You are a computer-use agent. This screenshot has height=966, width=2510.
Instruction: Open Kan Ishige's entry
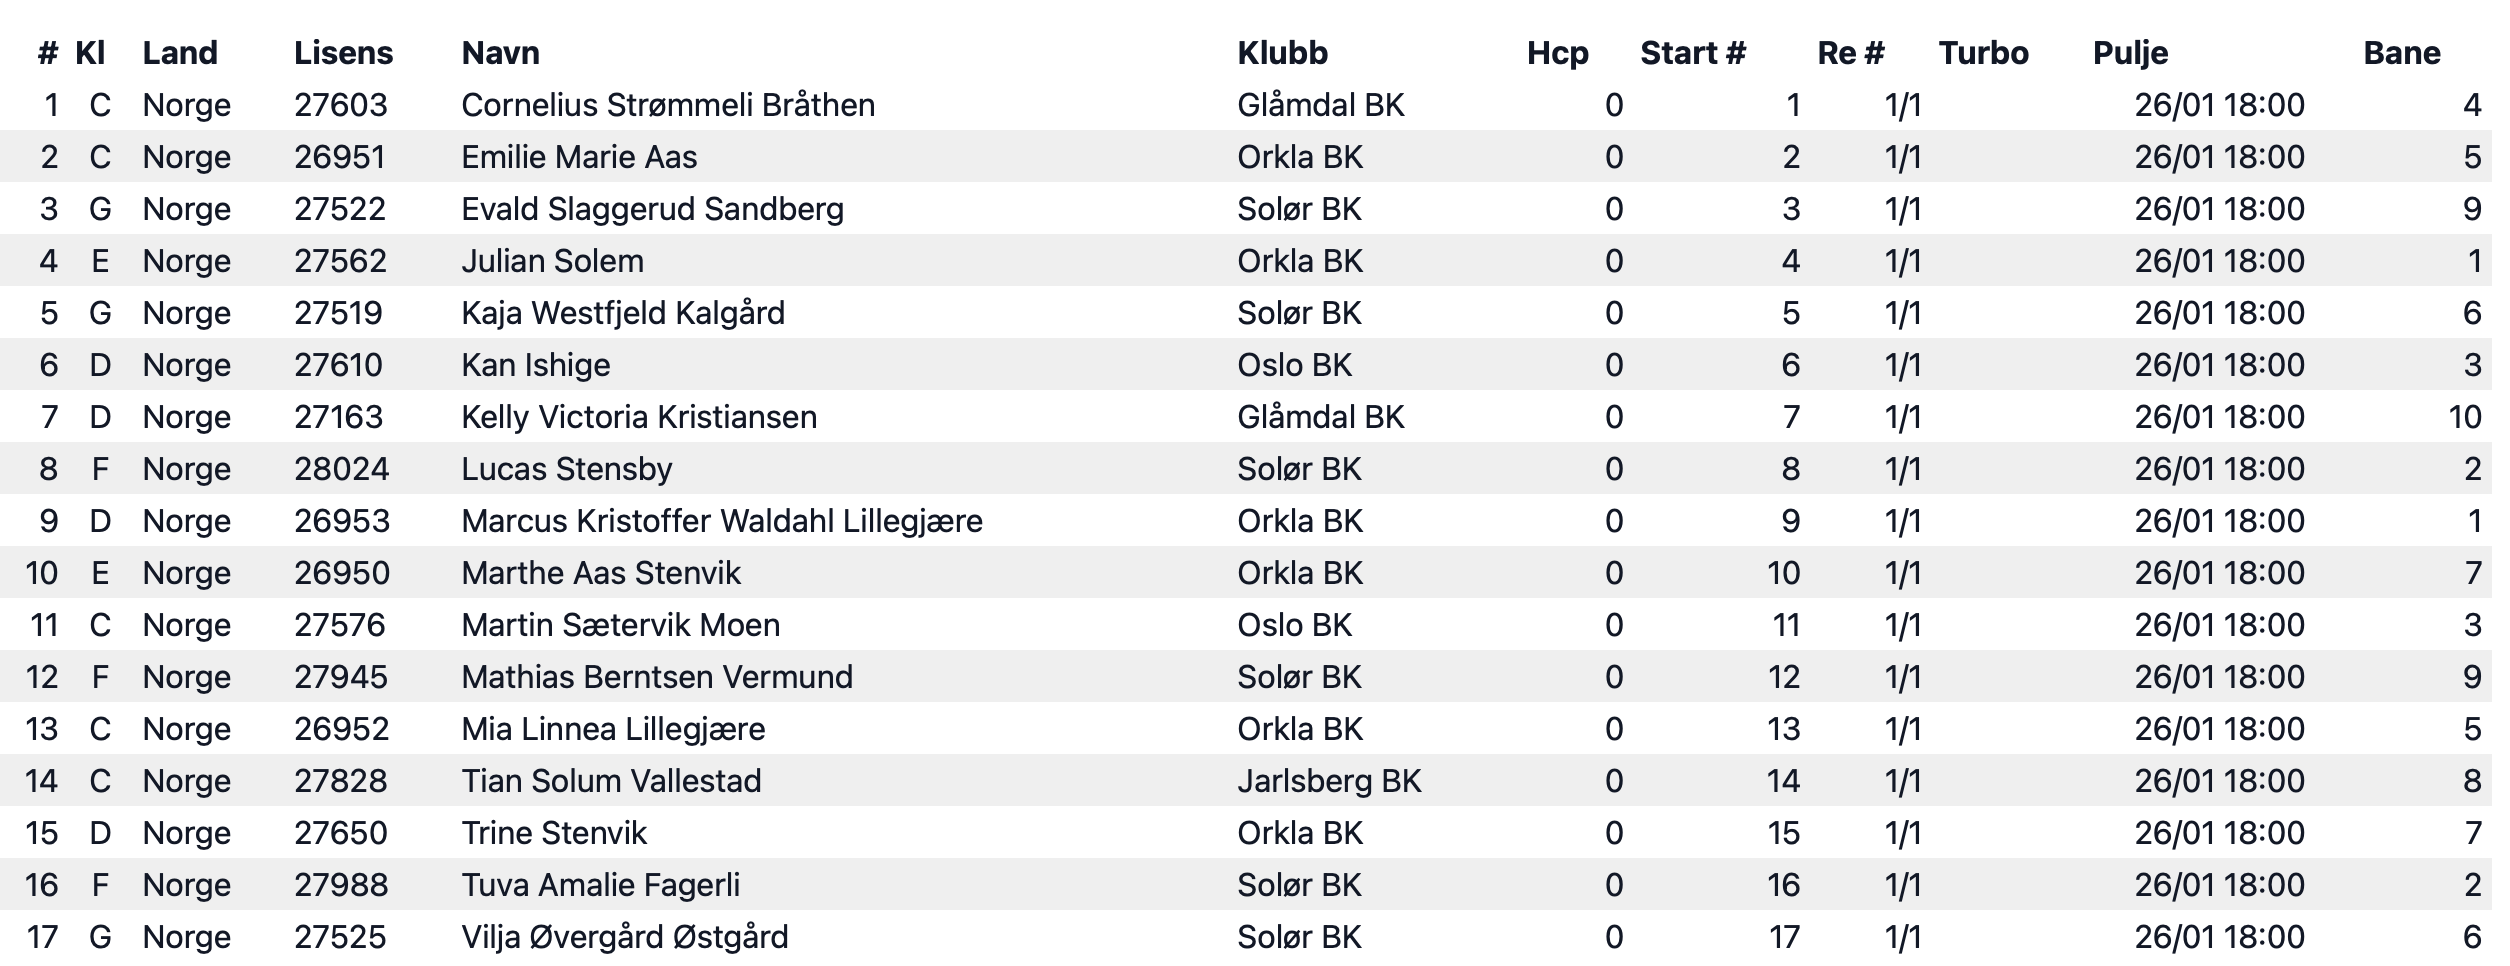tap(535, 365)
